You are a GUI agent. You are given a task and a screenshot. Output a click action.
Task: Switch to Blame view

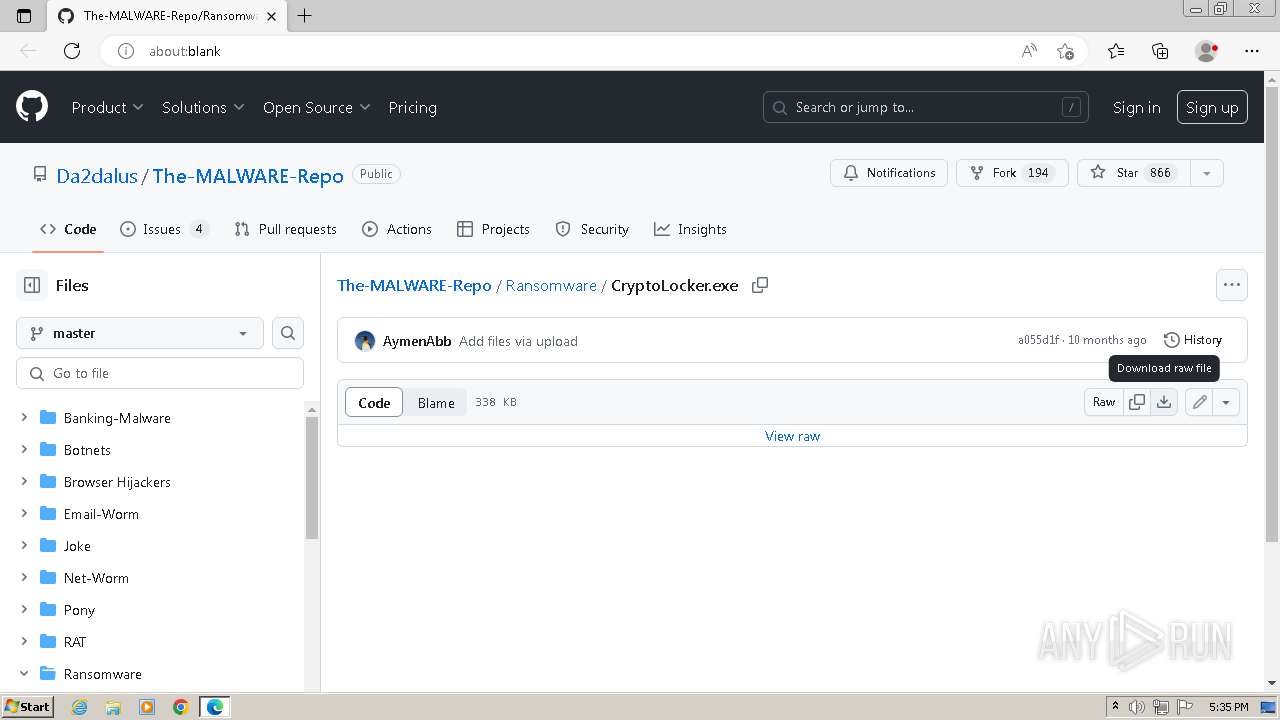[x=436, y=402]
